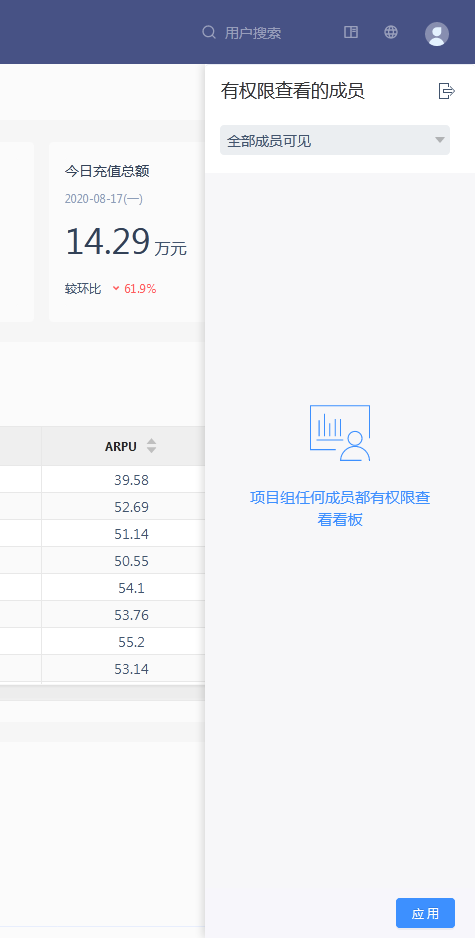Click the 应用 apply button
The height and width of the screenshot is (938, 475).
tap(425, 913)
